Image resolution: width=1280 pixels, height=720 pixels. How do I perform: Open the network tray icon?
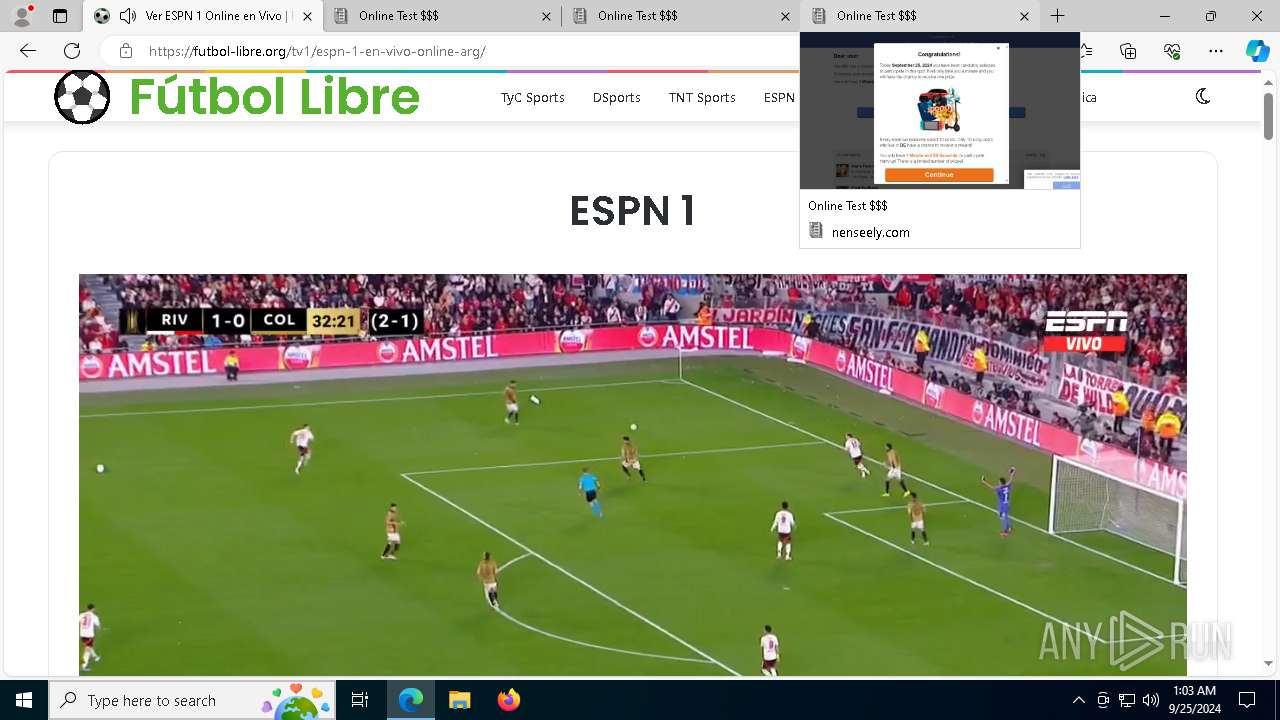[1127, 700]
